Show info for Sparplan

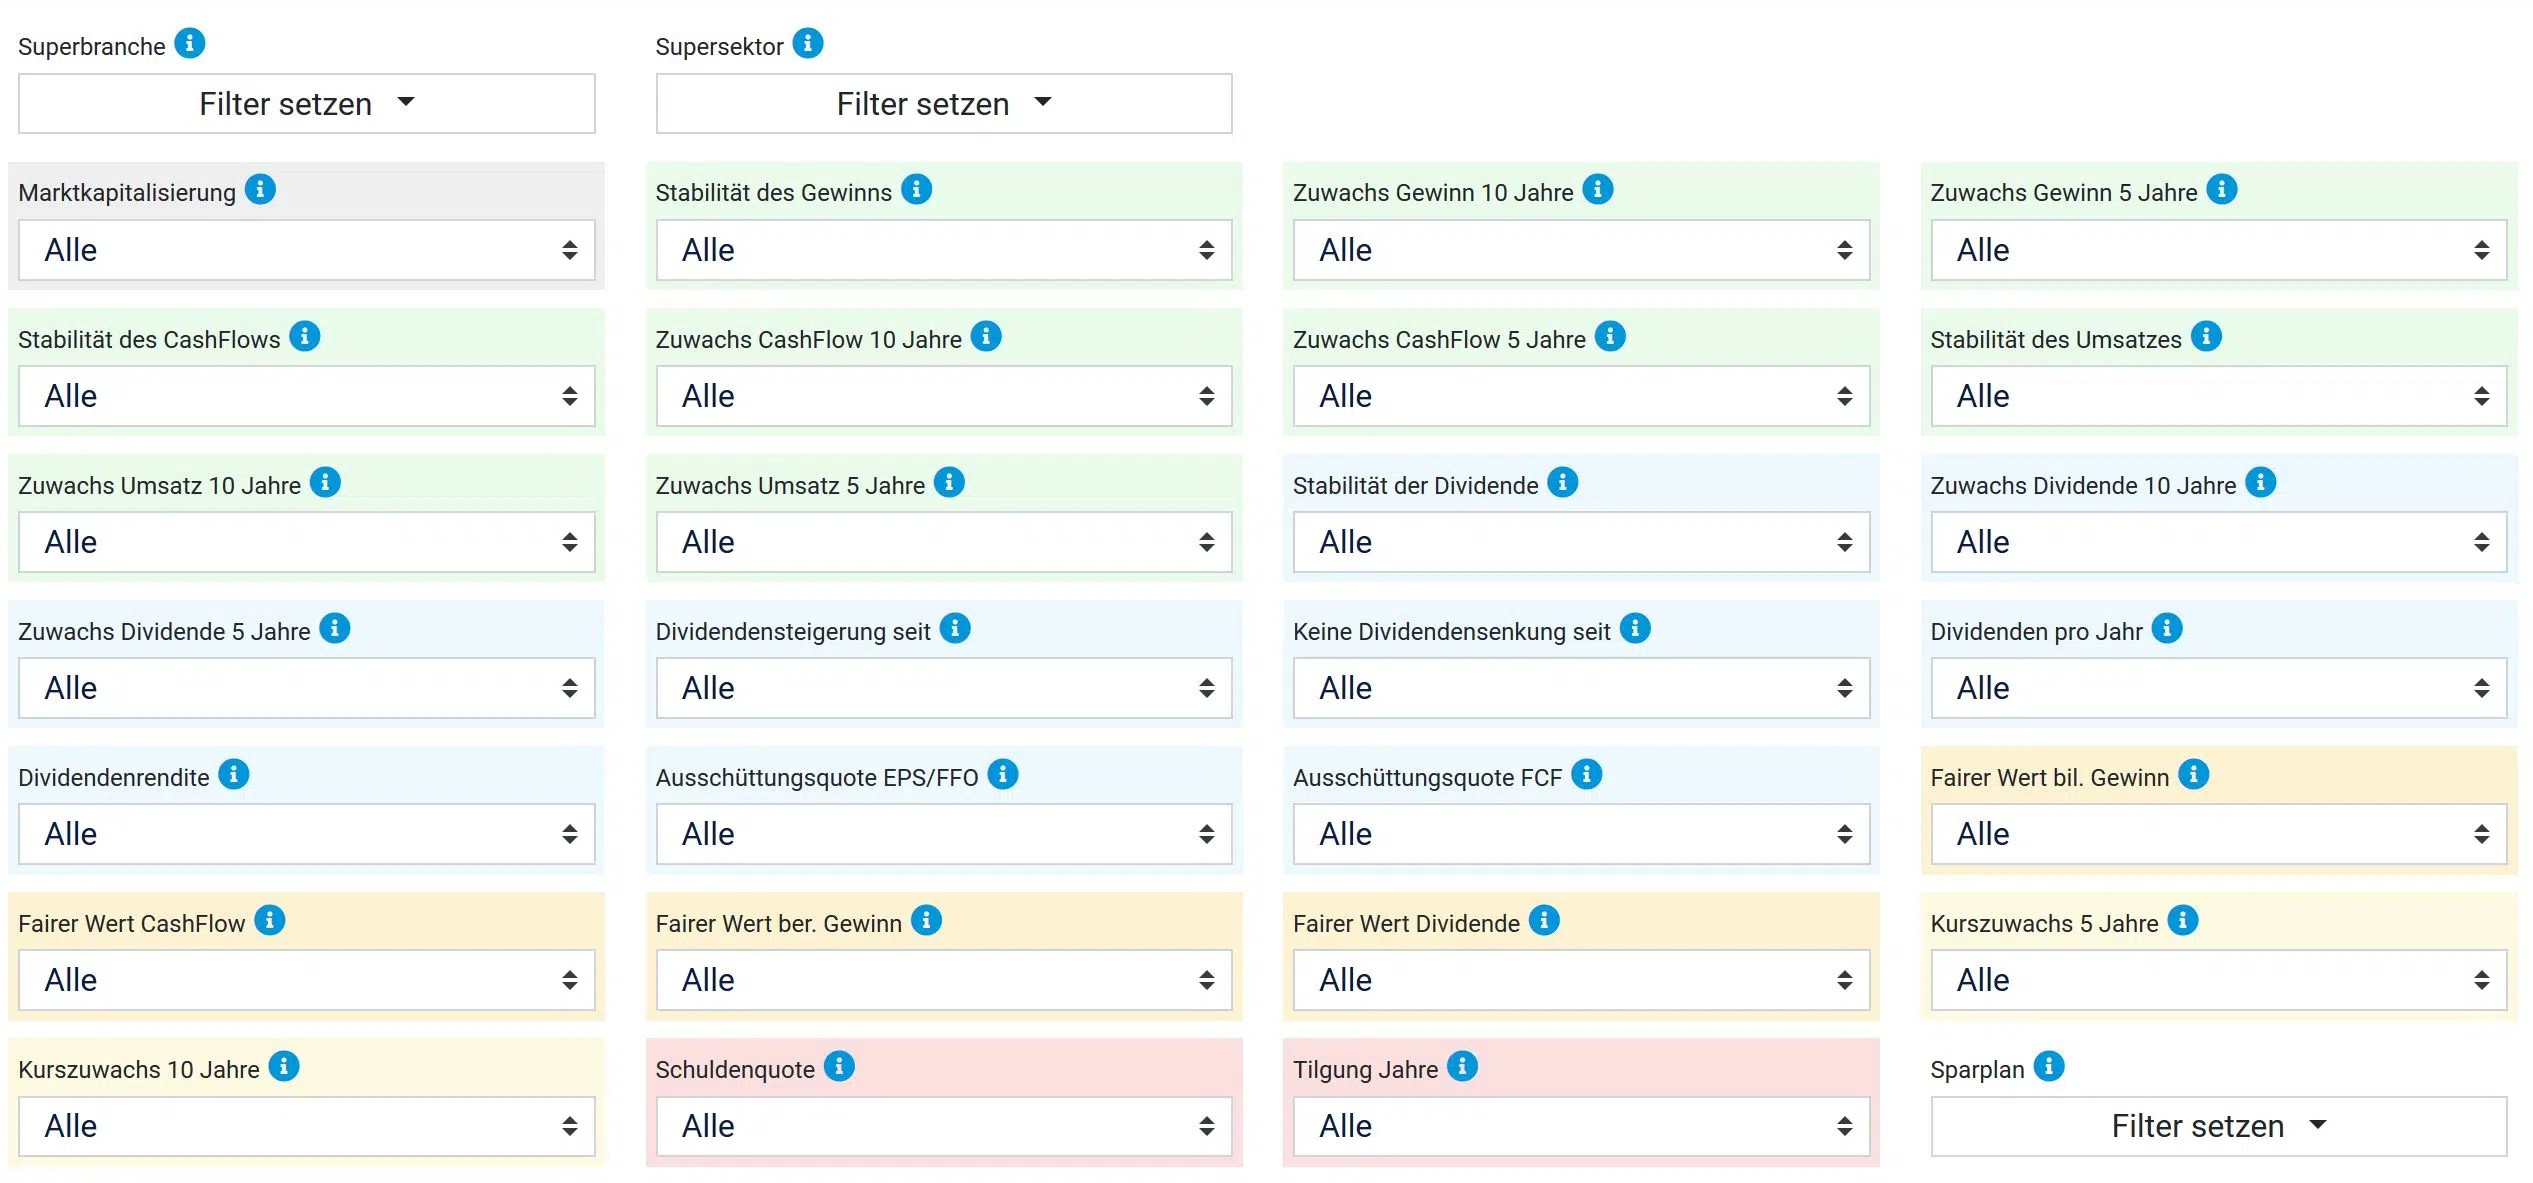click(2049, 1067)
